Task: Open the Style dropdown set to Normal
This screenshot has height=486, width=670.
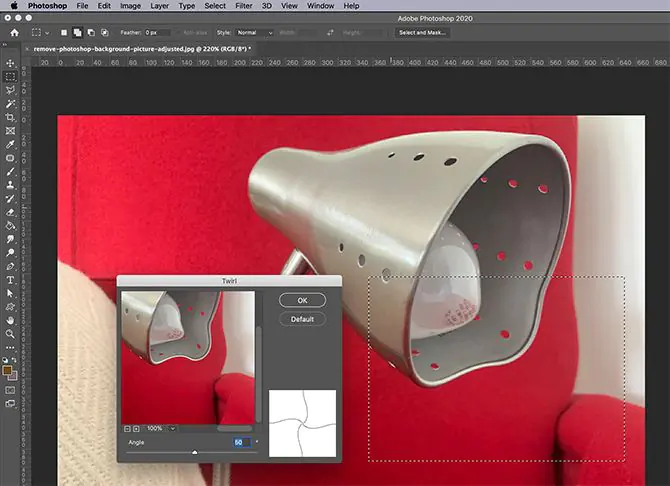Action: pyautogui.click(x=254, y=32)
